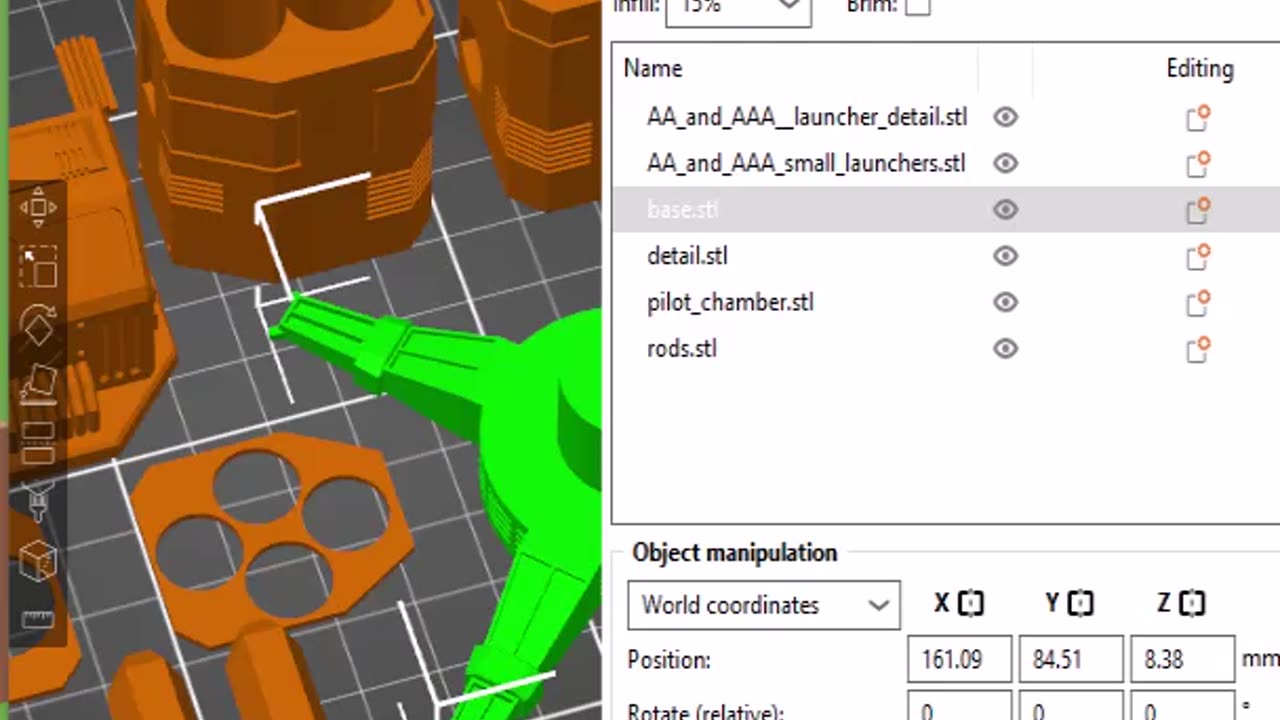1280x720 pixels.
Task: Toggle visibility of pilot_chamber.stl
Action: 1005,302
